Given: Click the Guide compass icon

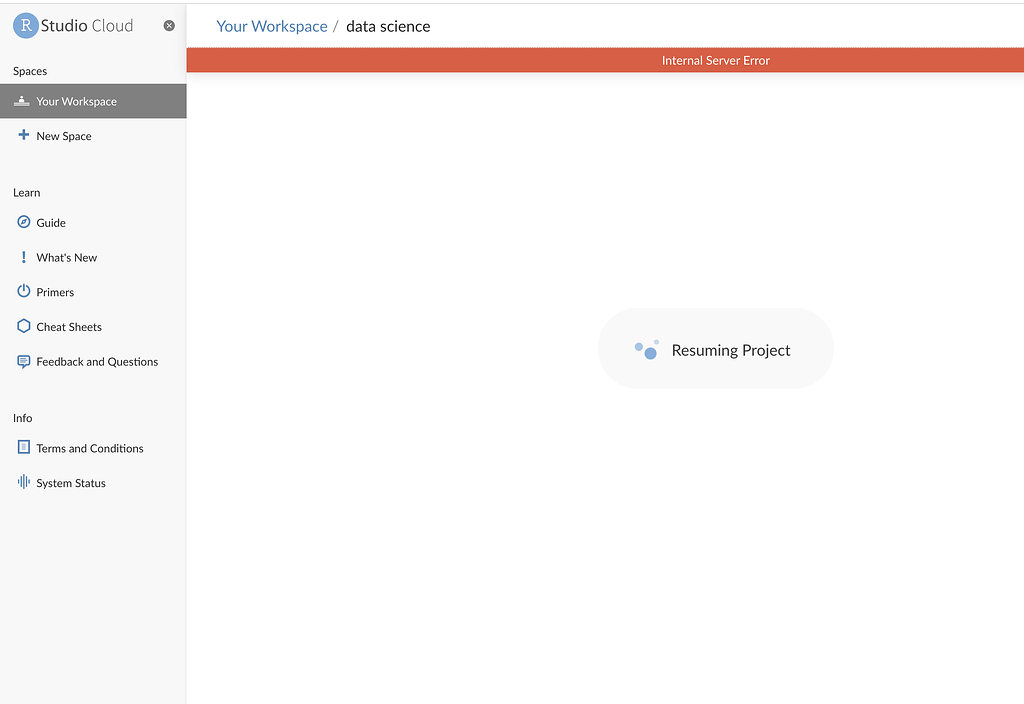Looking at the screenshot, I should coord(24,222).
